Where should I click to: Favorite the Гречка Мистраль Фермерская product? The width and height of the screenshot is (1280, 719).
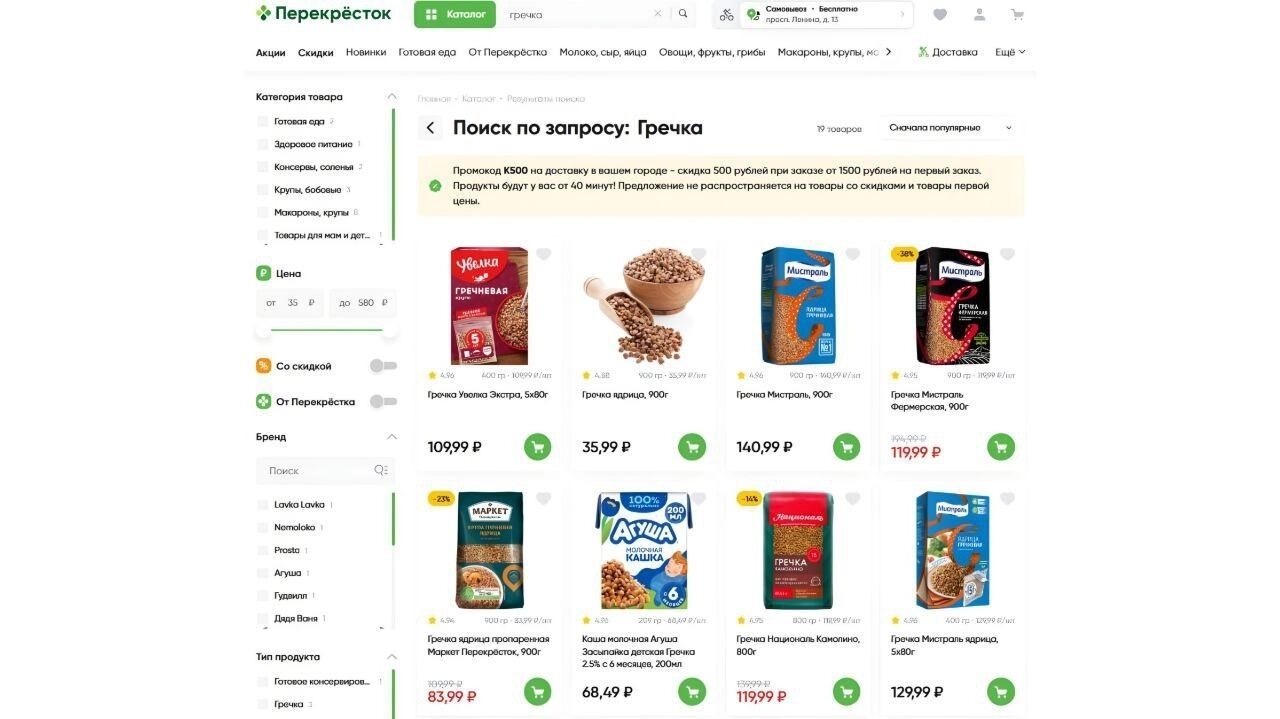click(1007, 254)
